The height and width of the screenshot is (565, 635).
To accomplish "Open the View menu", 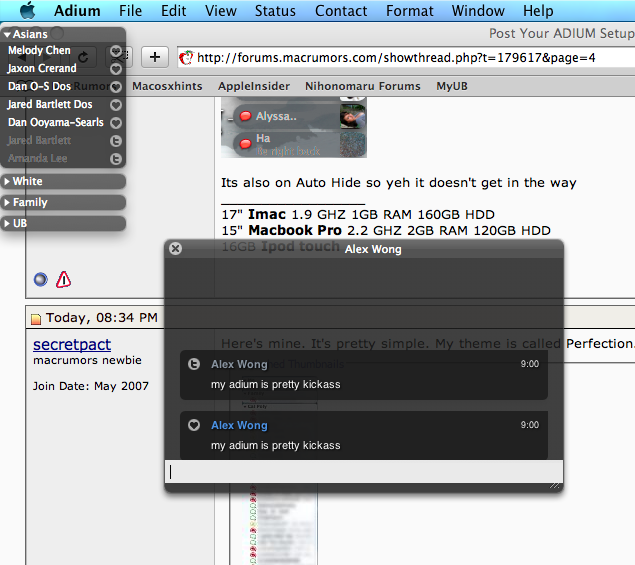I will [x=221, y=11].
